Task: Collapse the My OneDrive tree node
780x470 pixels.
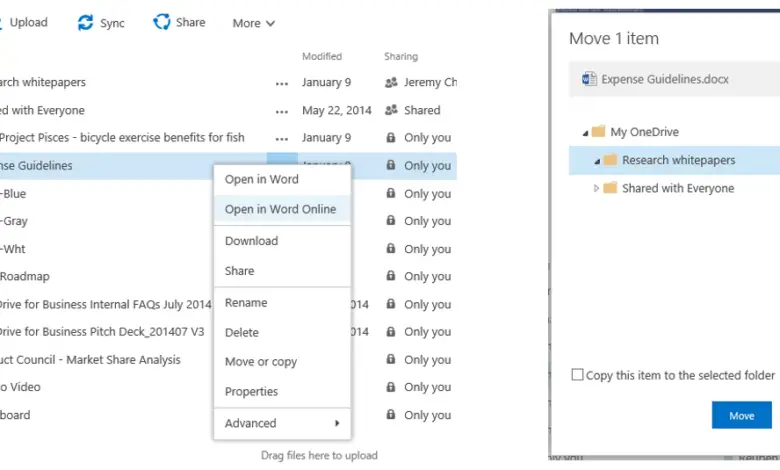Action: click(583, 132)
